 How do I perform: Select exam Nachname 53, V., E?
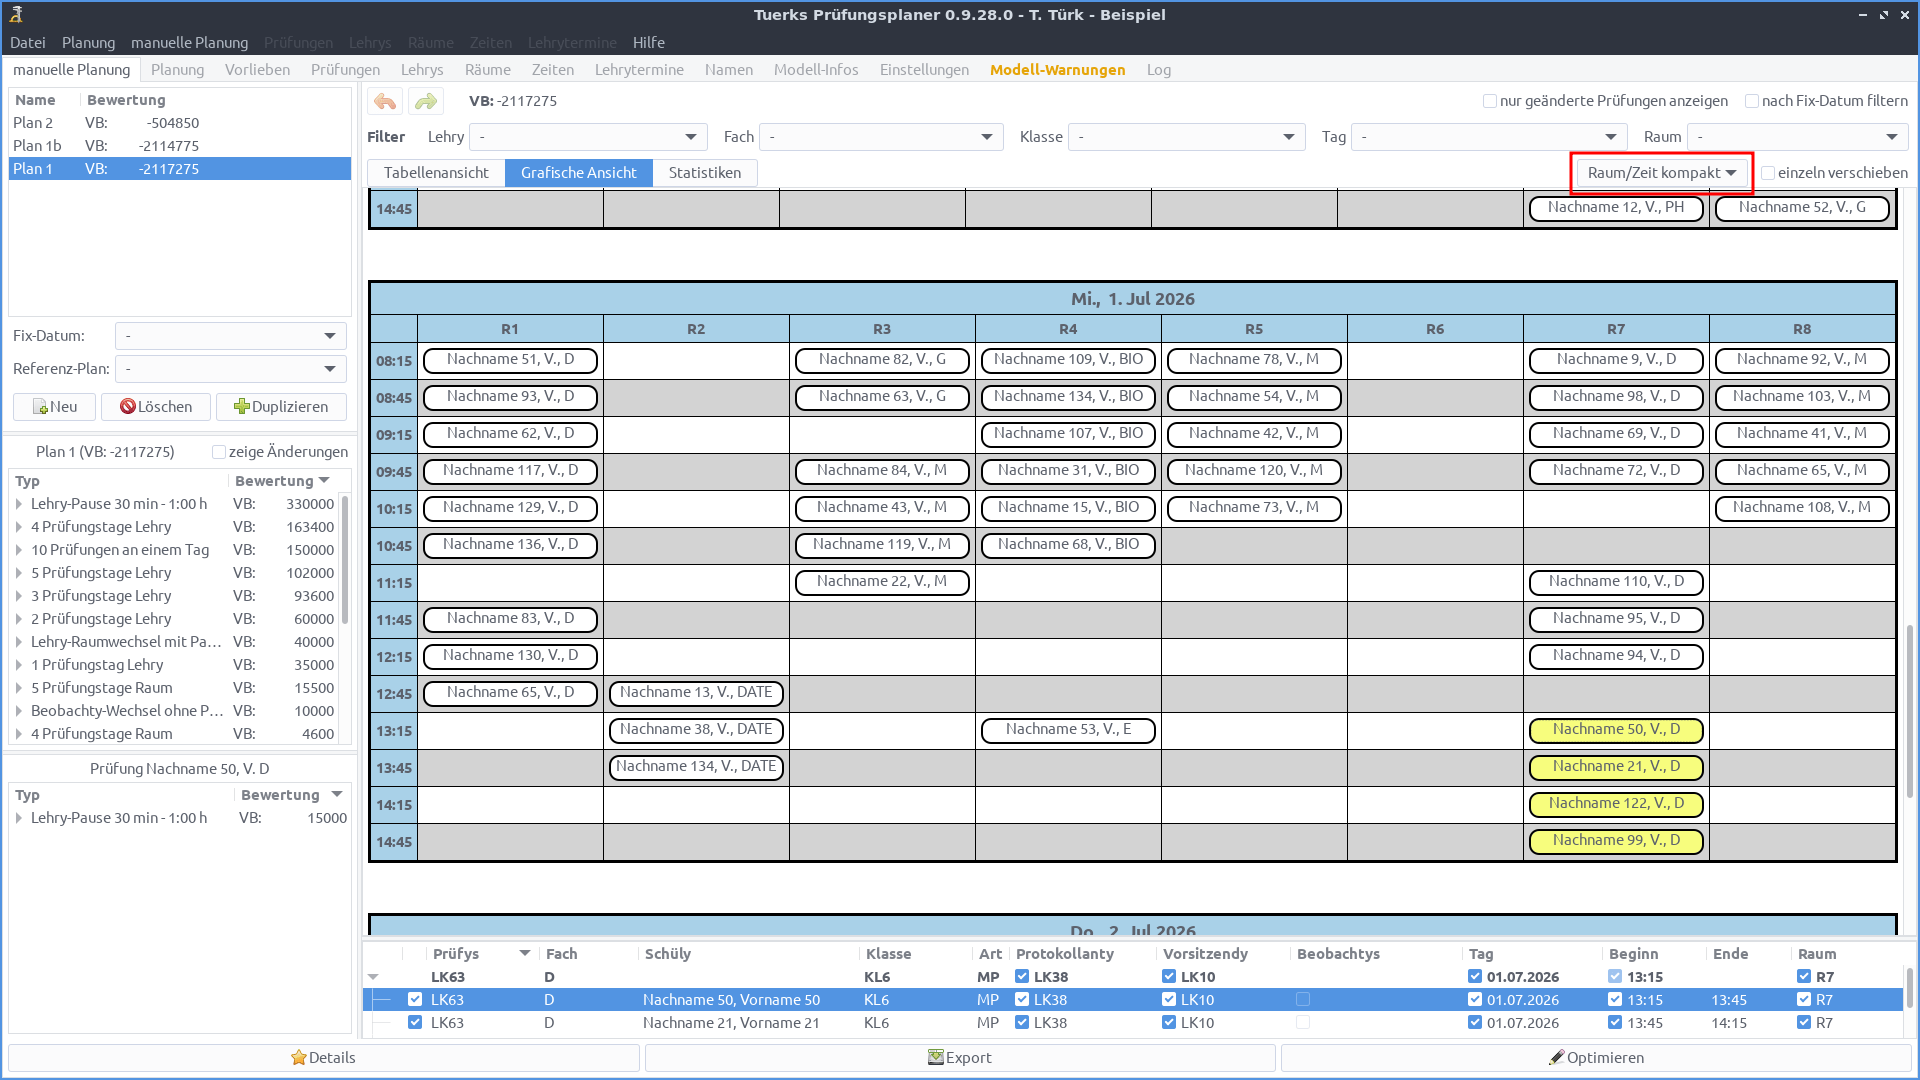[x=1068, y=730]
